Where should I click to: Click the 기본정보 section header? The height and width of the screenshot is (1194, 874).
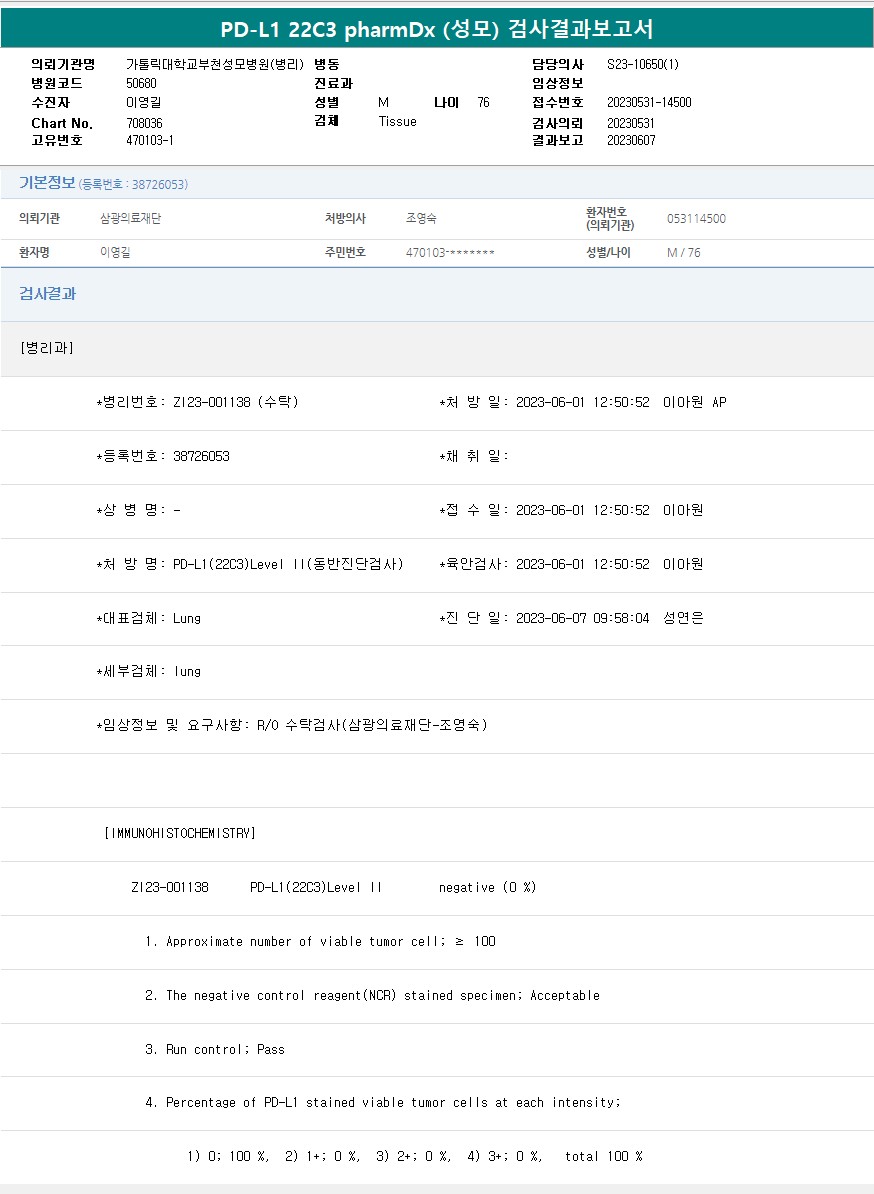coord(47,183)
